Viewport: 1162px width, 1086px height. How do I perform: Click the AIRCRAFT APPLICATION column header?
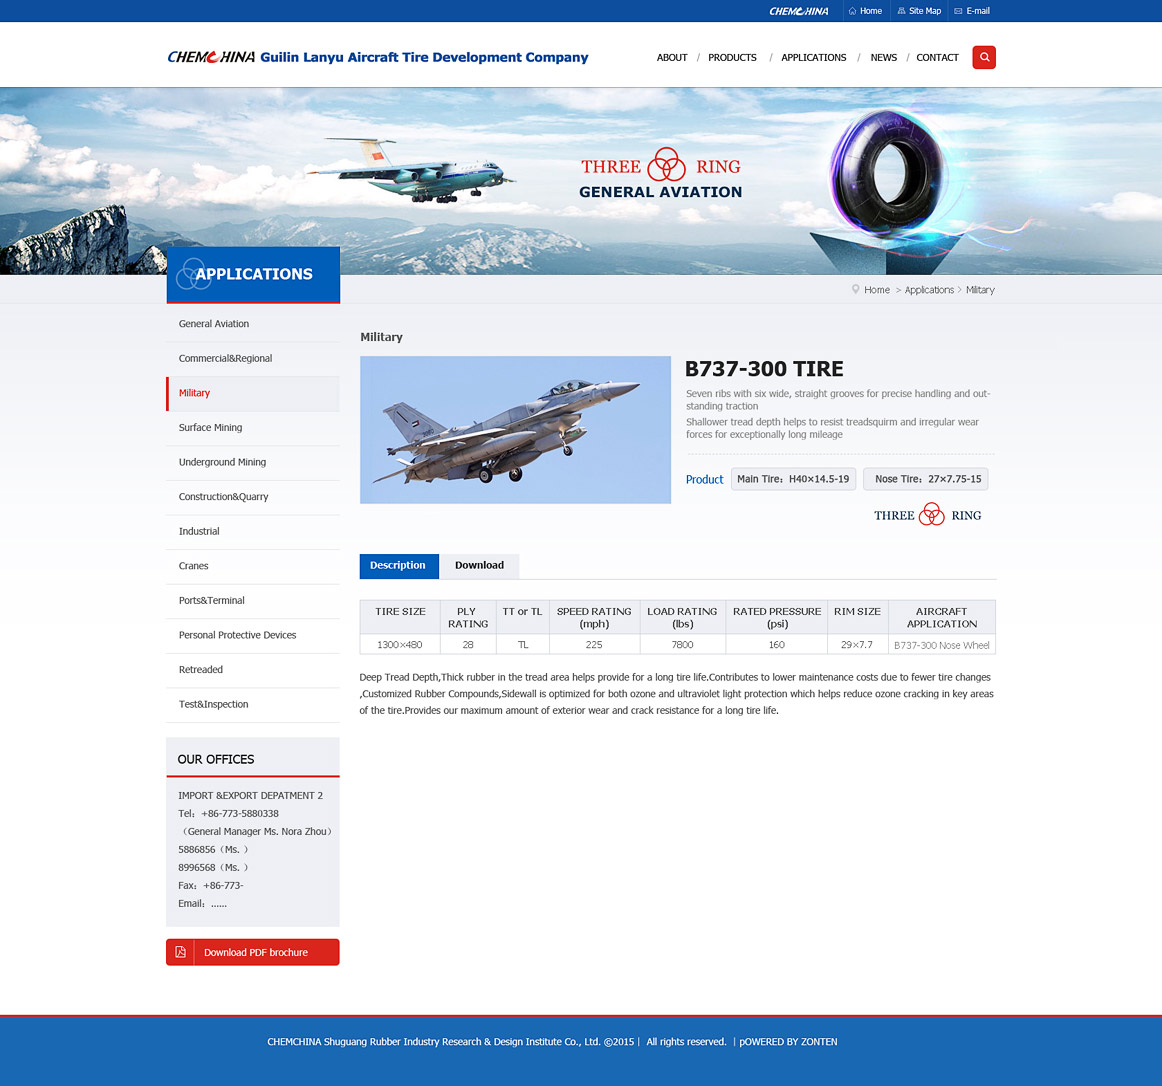942,618
